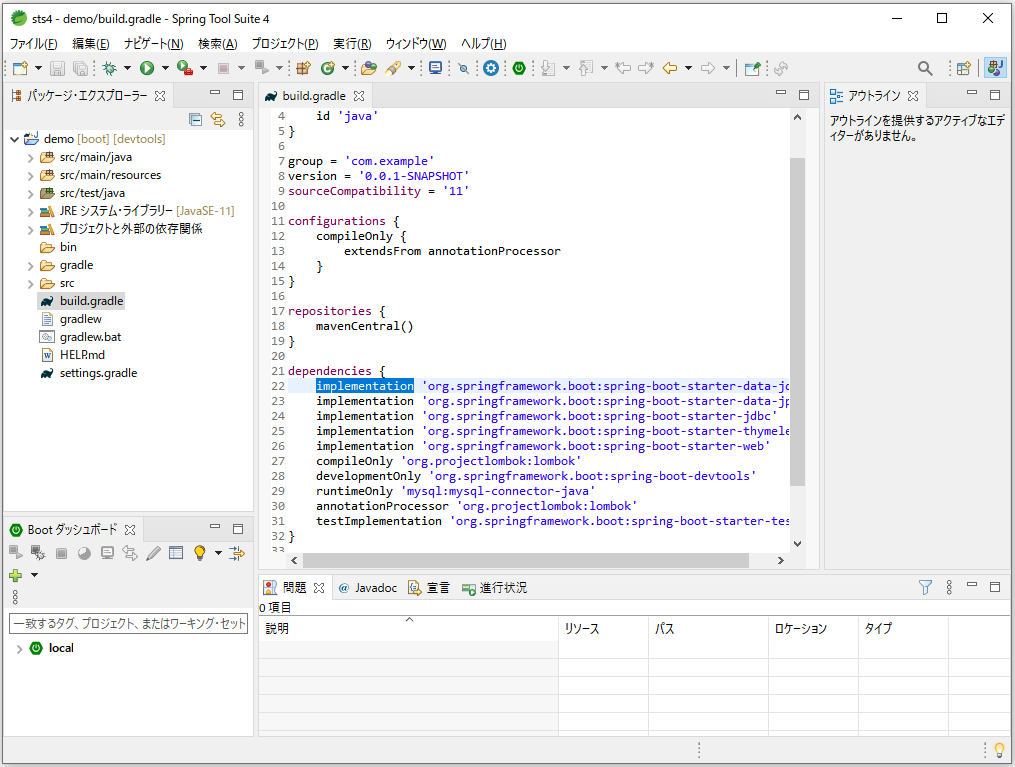Click the green plus in Boot Dashboard

(15, 575)
